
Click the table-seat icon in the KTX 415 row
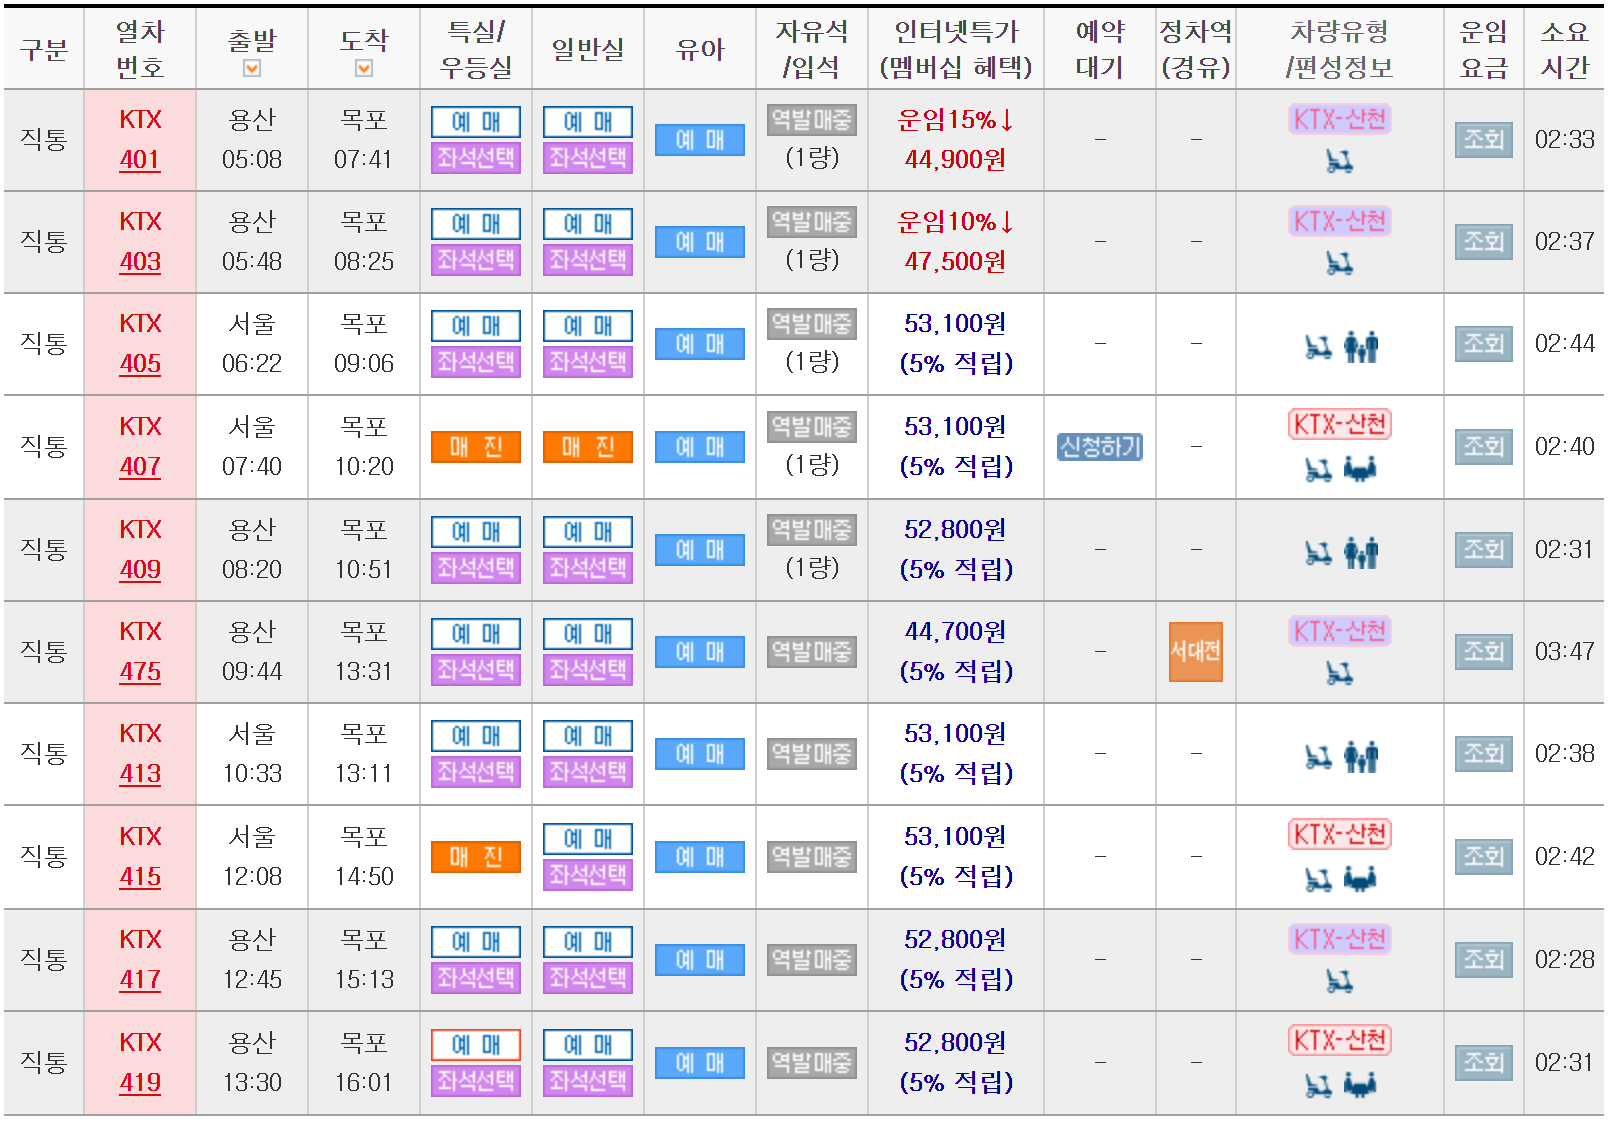pos(1360,879)
